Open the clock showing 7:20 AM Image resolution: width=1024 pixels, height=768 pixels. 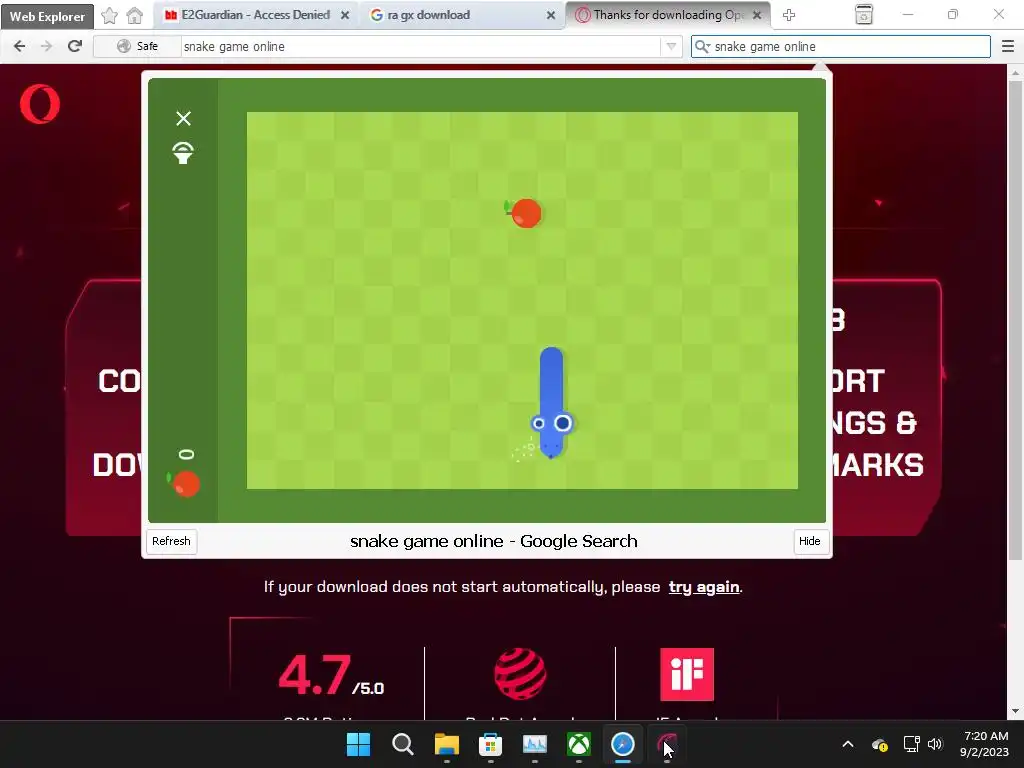pos(984,744)
